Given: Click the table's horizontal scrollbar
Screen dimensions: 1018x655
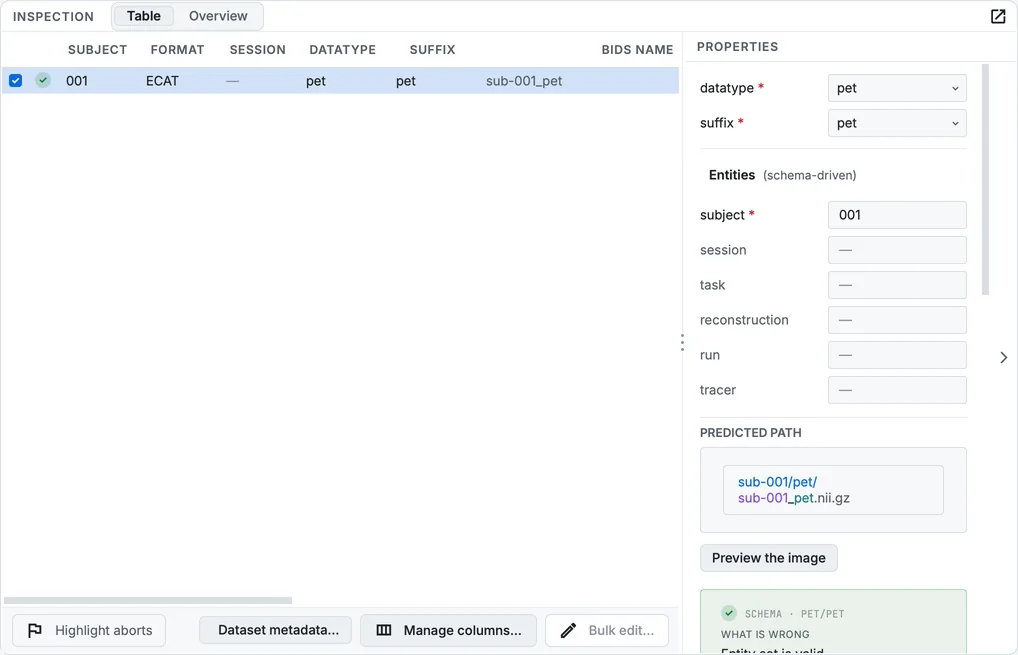Looking at the screenshot, I should click(148, 600).
